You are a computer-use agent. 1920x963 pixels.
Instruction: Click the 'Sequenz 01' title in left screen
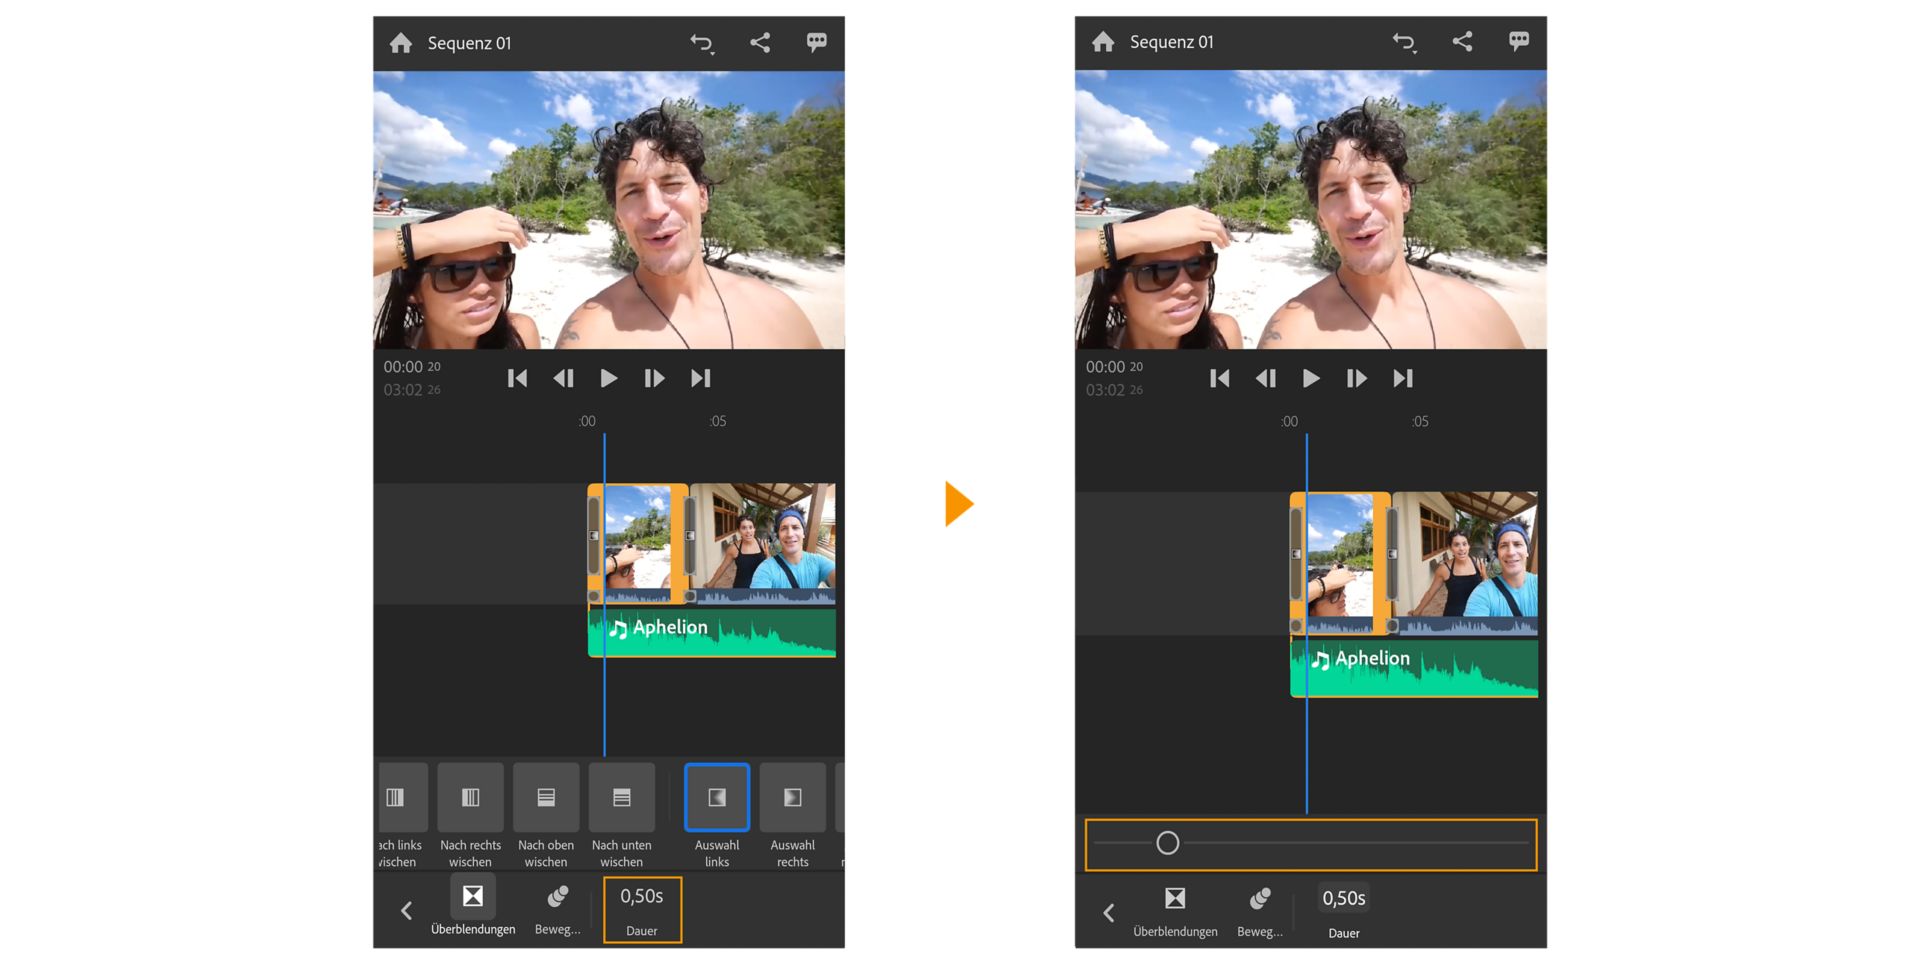tap(469, 43)
